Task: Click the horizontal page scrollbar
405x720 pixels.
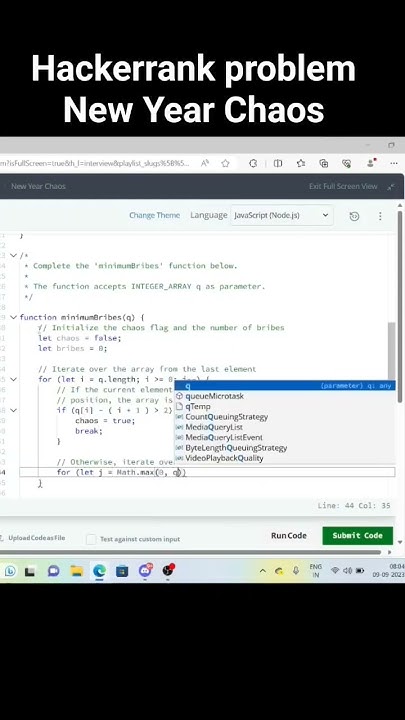Action: click(x=191, y=552)
